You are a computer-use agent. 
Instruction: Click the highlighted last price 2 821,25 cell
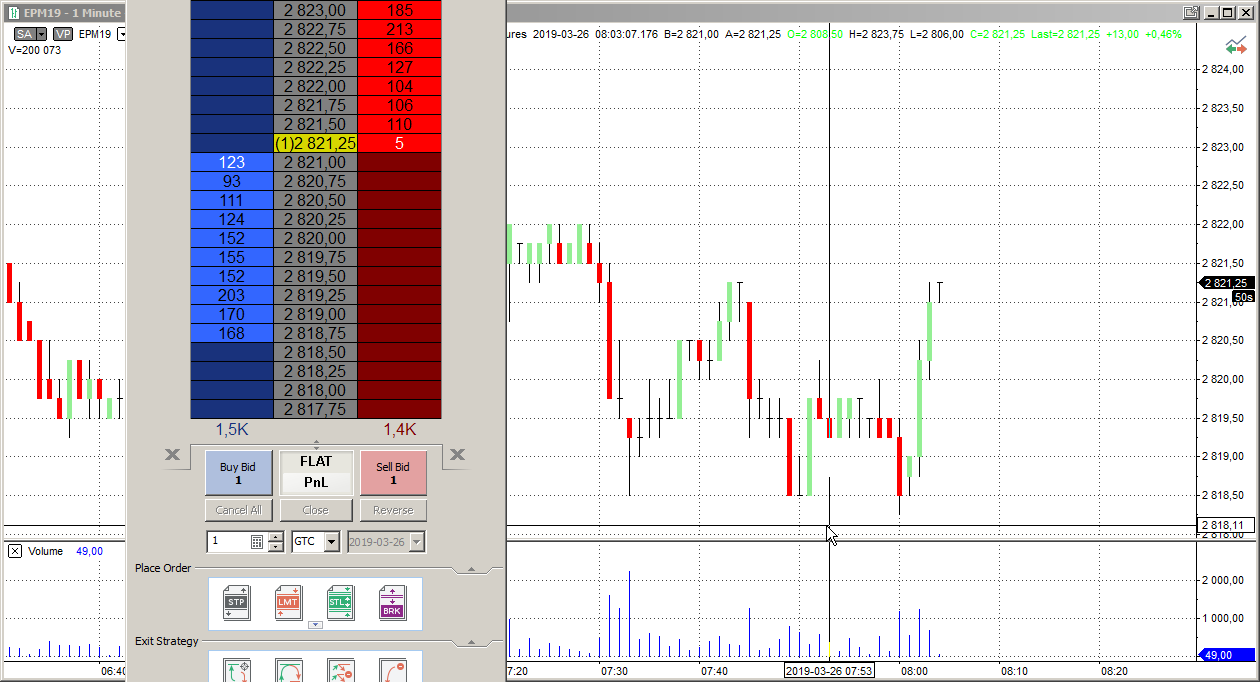pyautogui.click(x=316, y=143)
